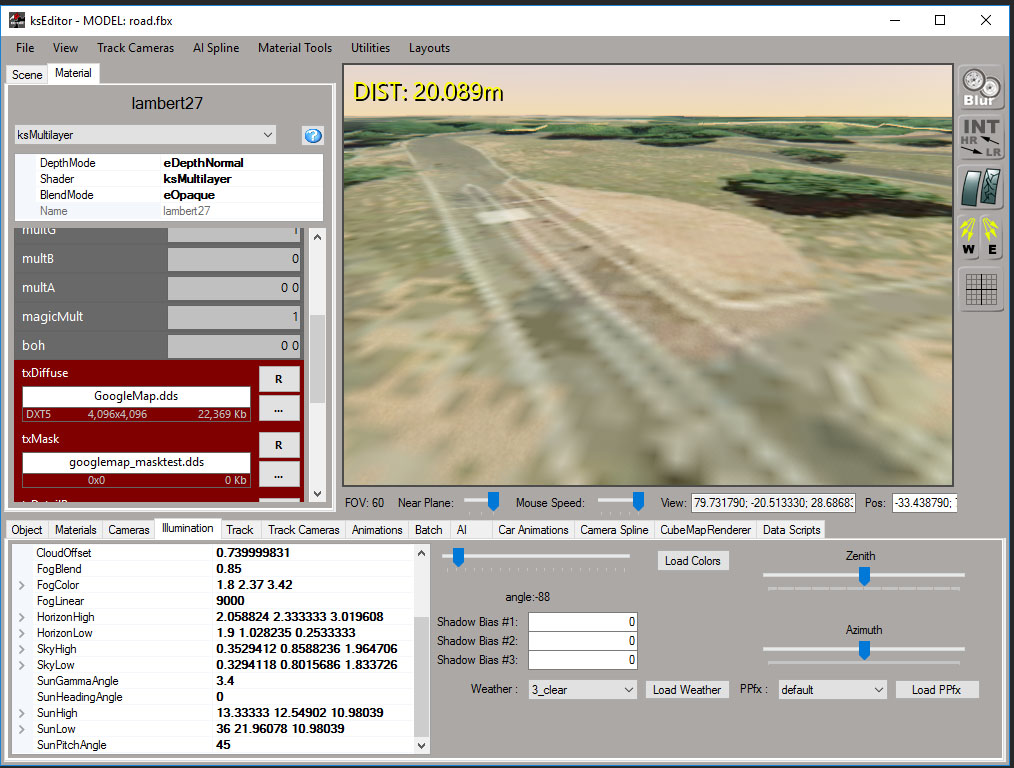The width and height of the screenshot is (1014, 768).
Task: Switch to the Animations tab
Action: [377, 530]
